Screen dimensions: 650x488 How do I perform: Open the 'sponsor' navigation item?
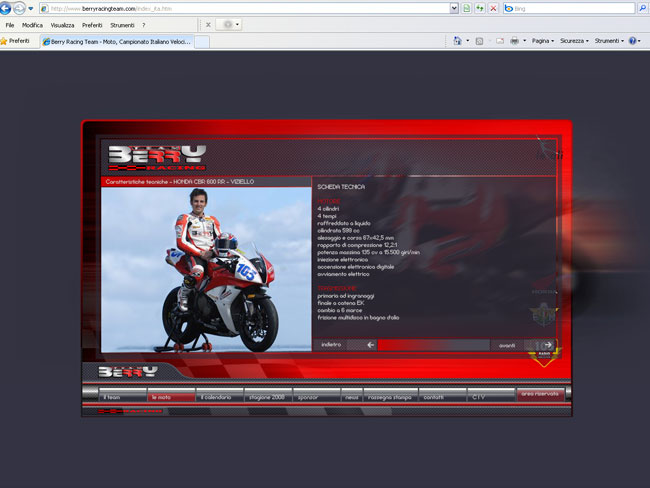pyautogui.click(x=317, y=397)
